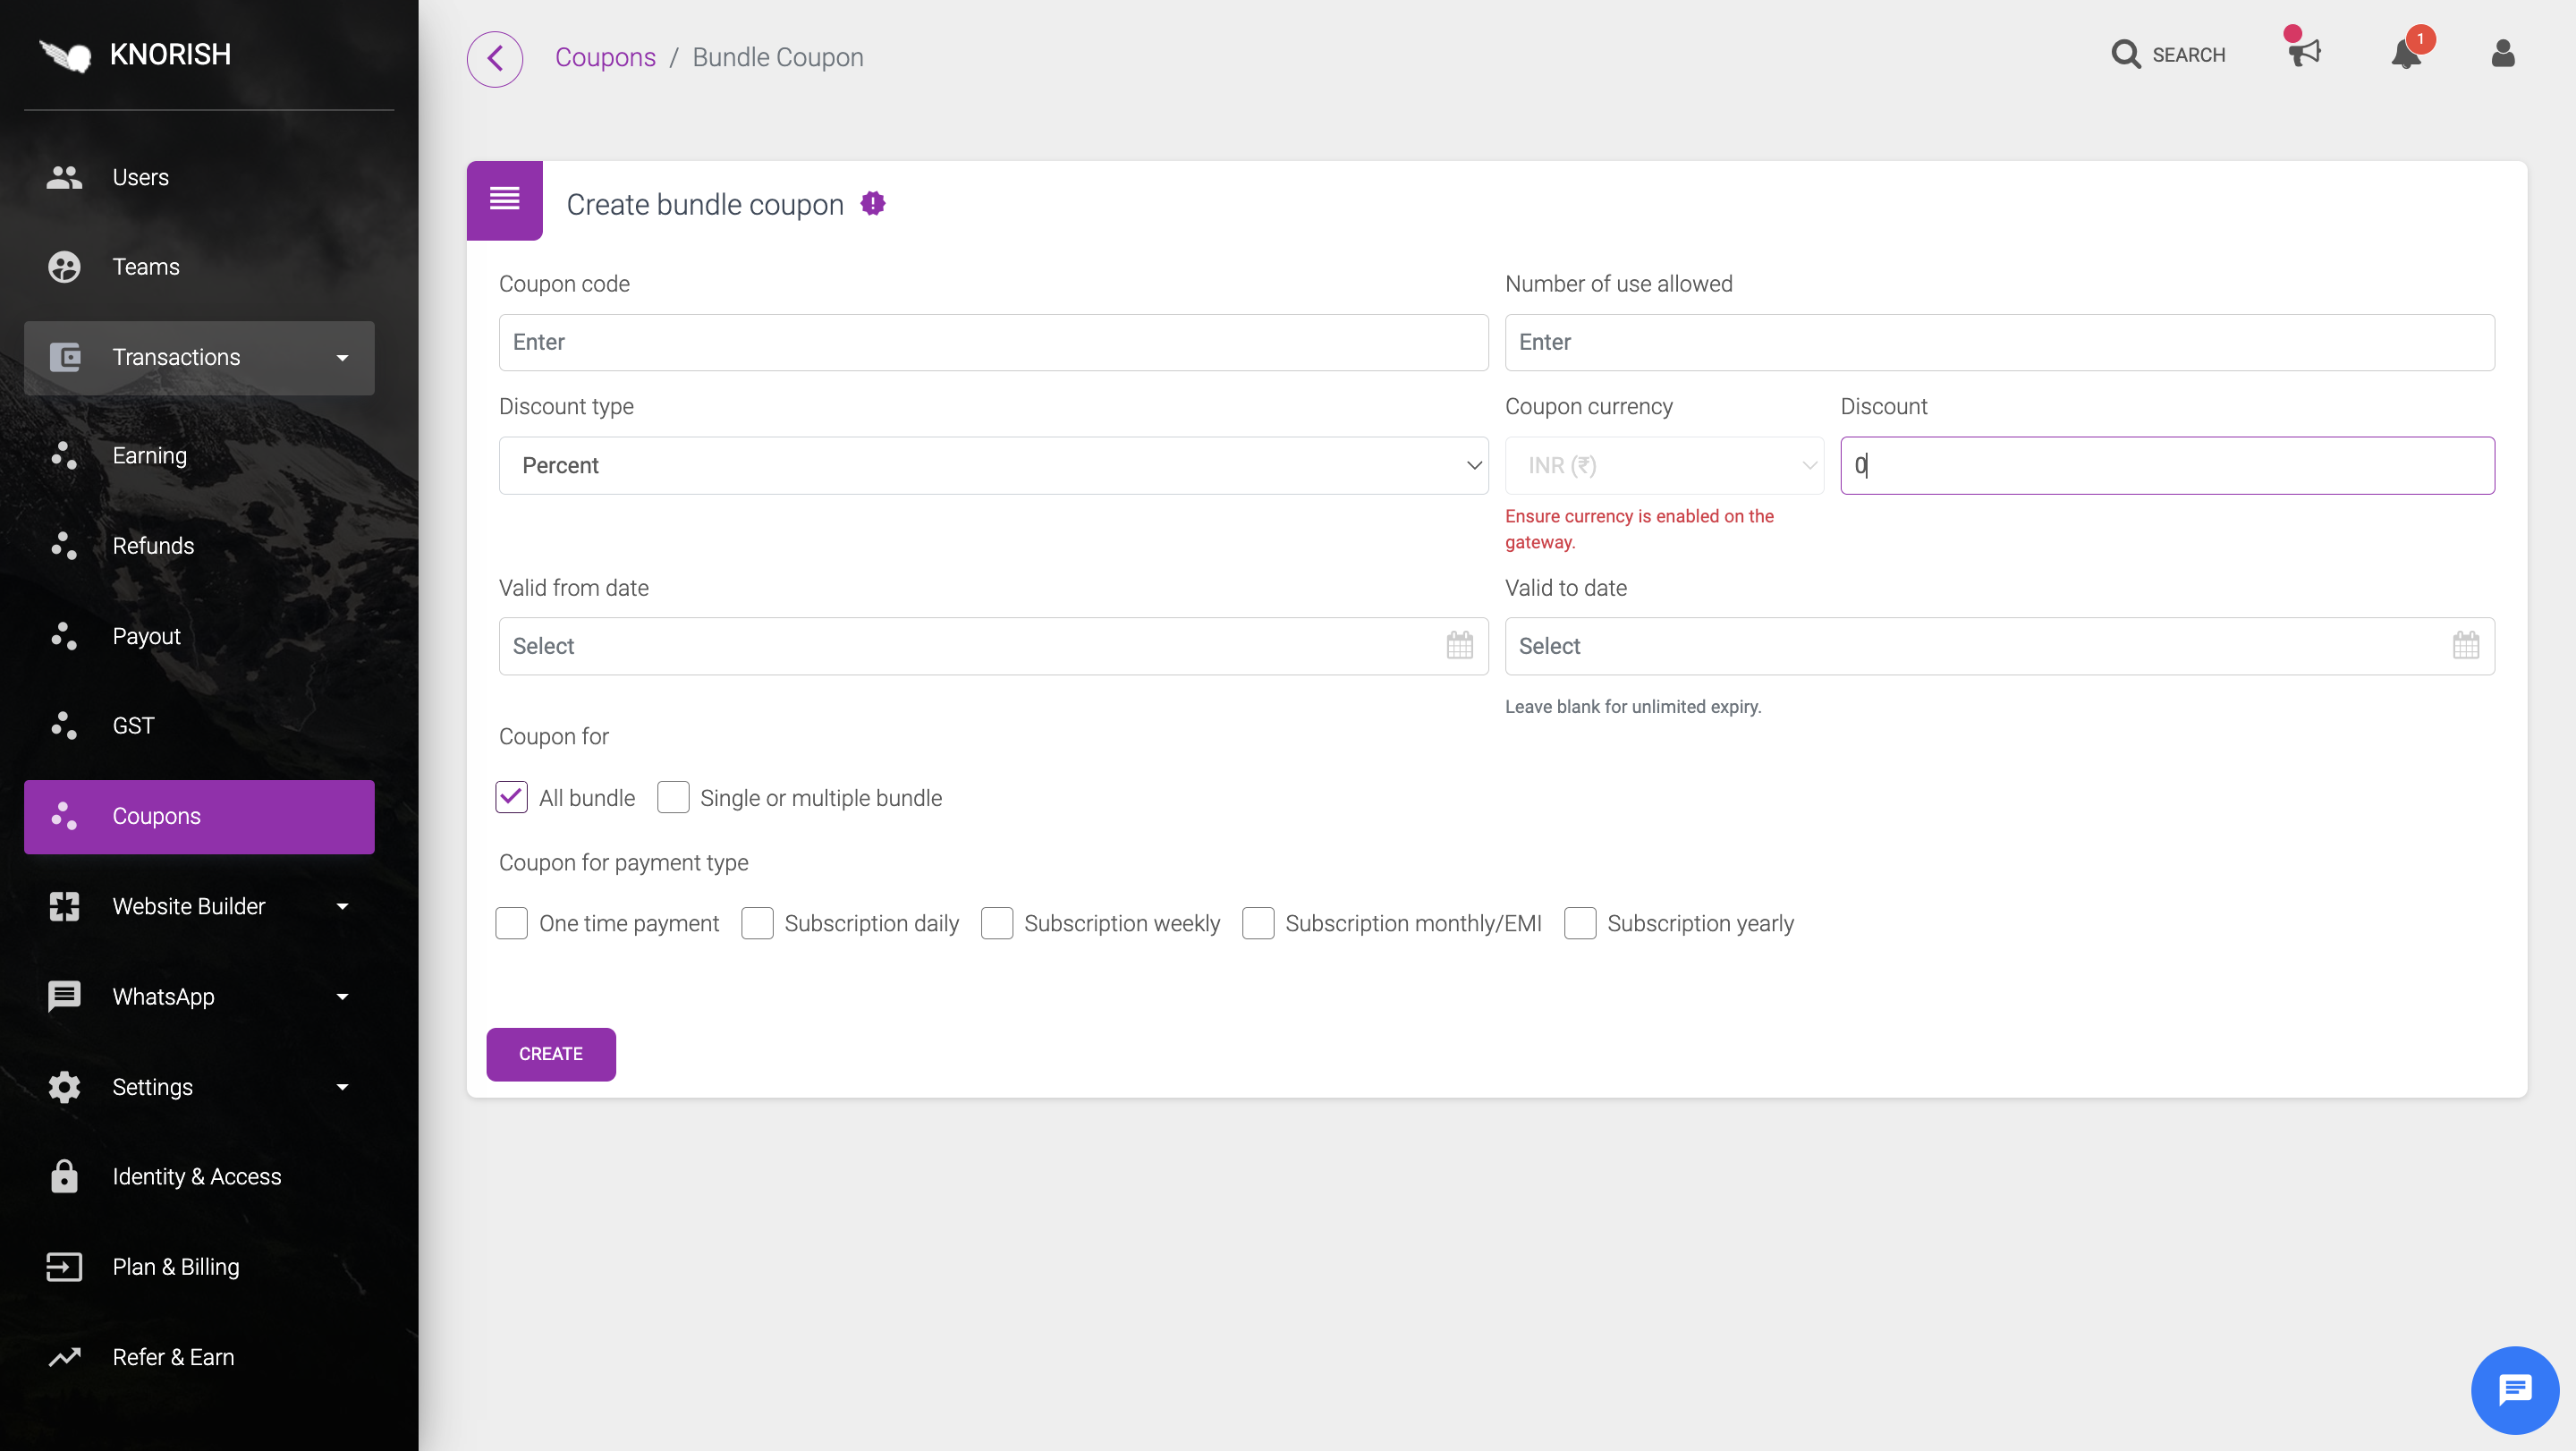This screenshot has width=2576, height=1451.
Task: Click the Teams group icon
Action: (x=64, y=267)
